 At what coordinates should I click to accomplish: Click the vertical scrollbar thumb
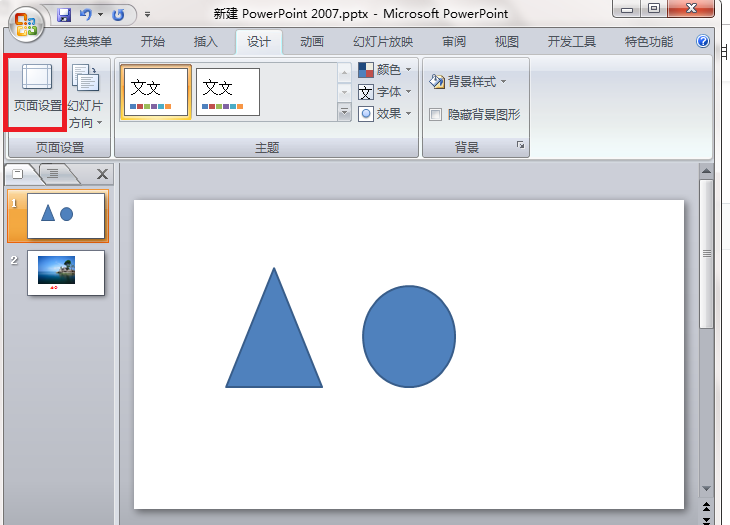706,254
